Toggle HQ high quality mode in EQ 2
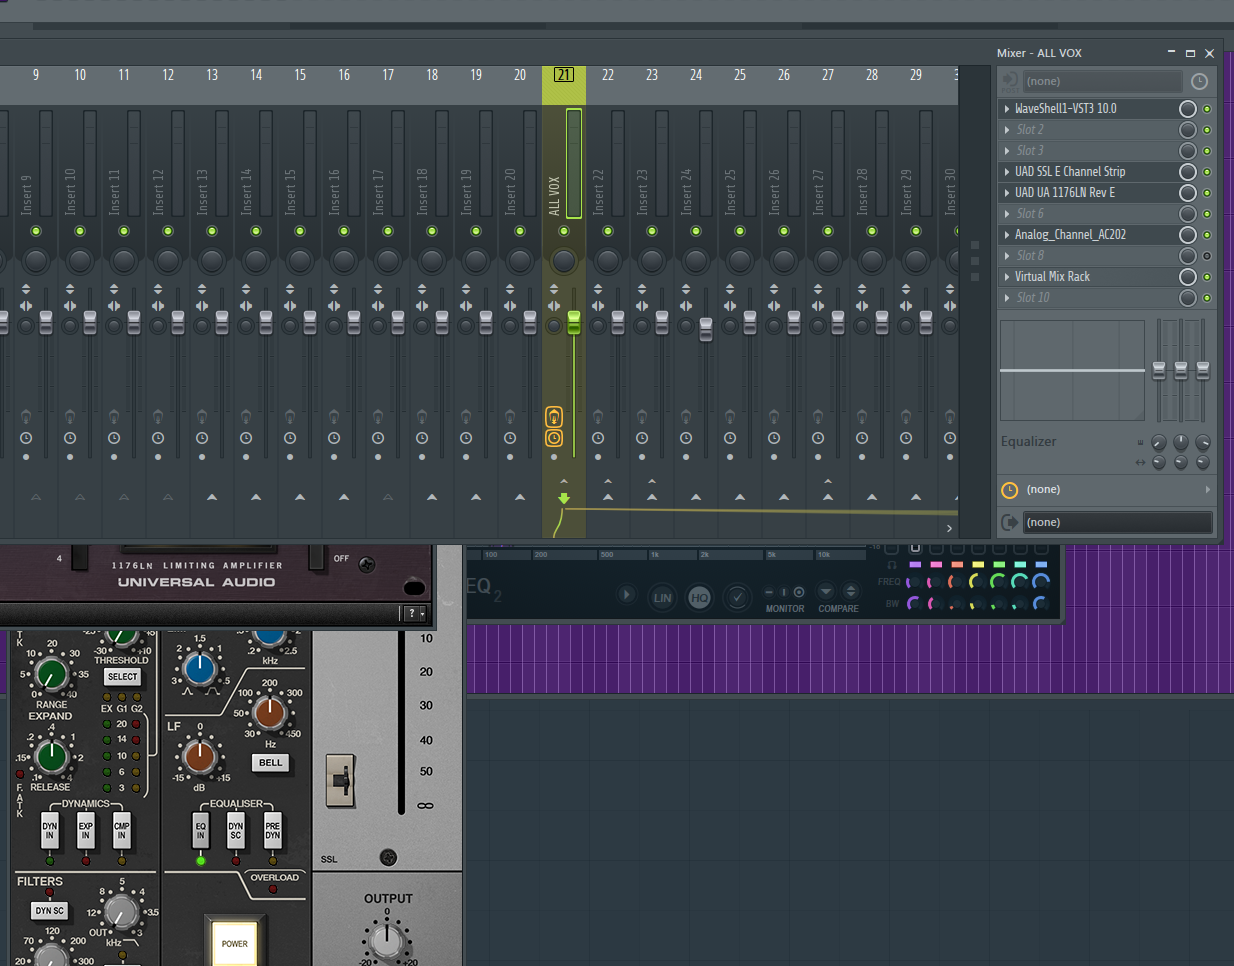1234x966 pixels. tap(699, 598)
